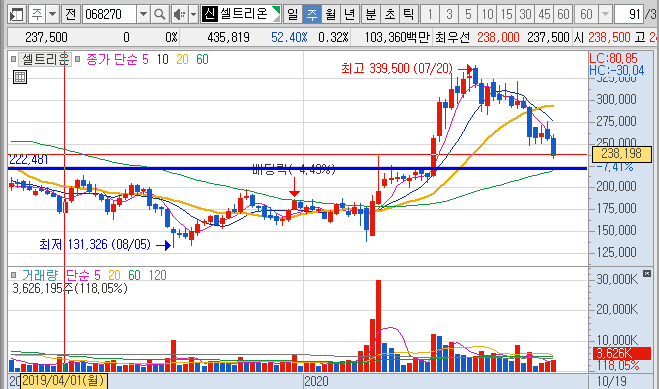This screenshot has width=659, height=389.
Task: Click the 2019/04/01(월) date label
Action: point(63,381)
